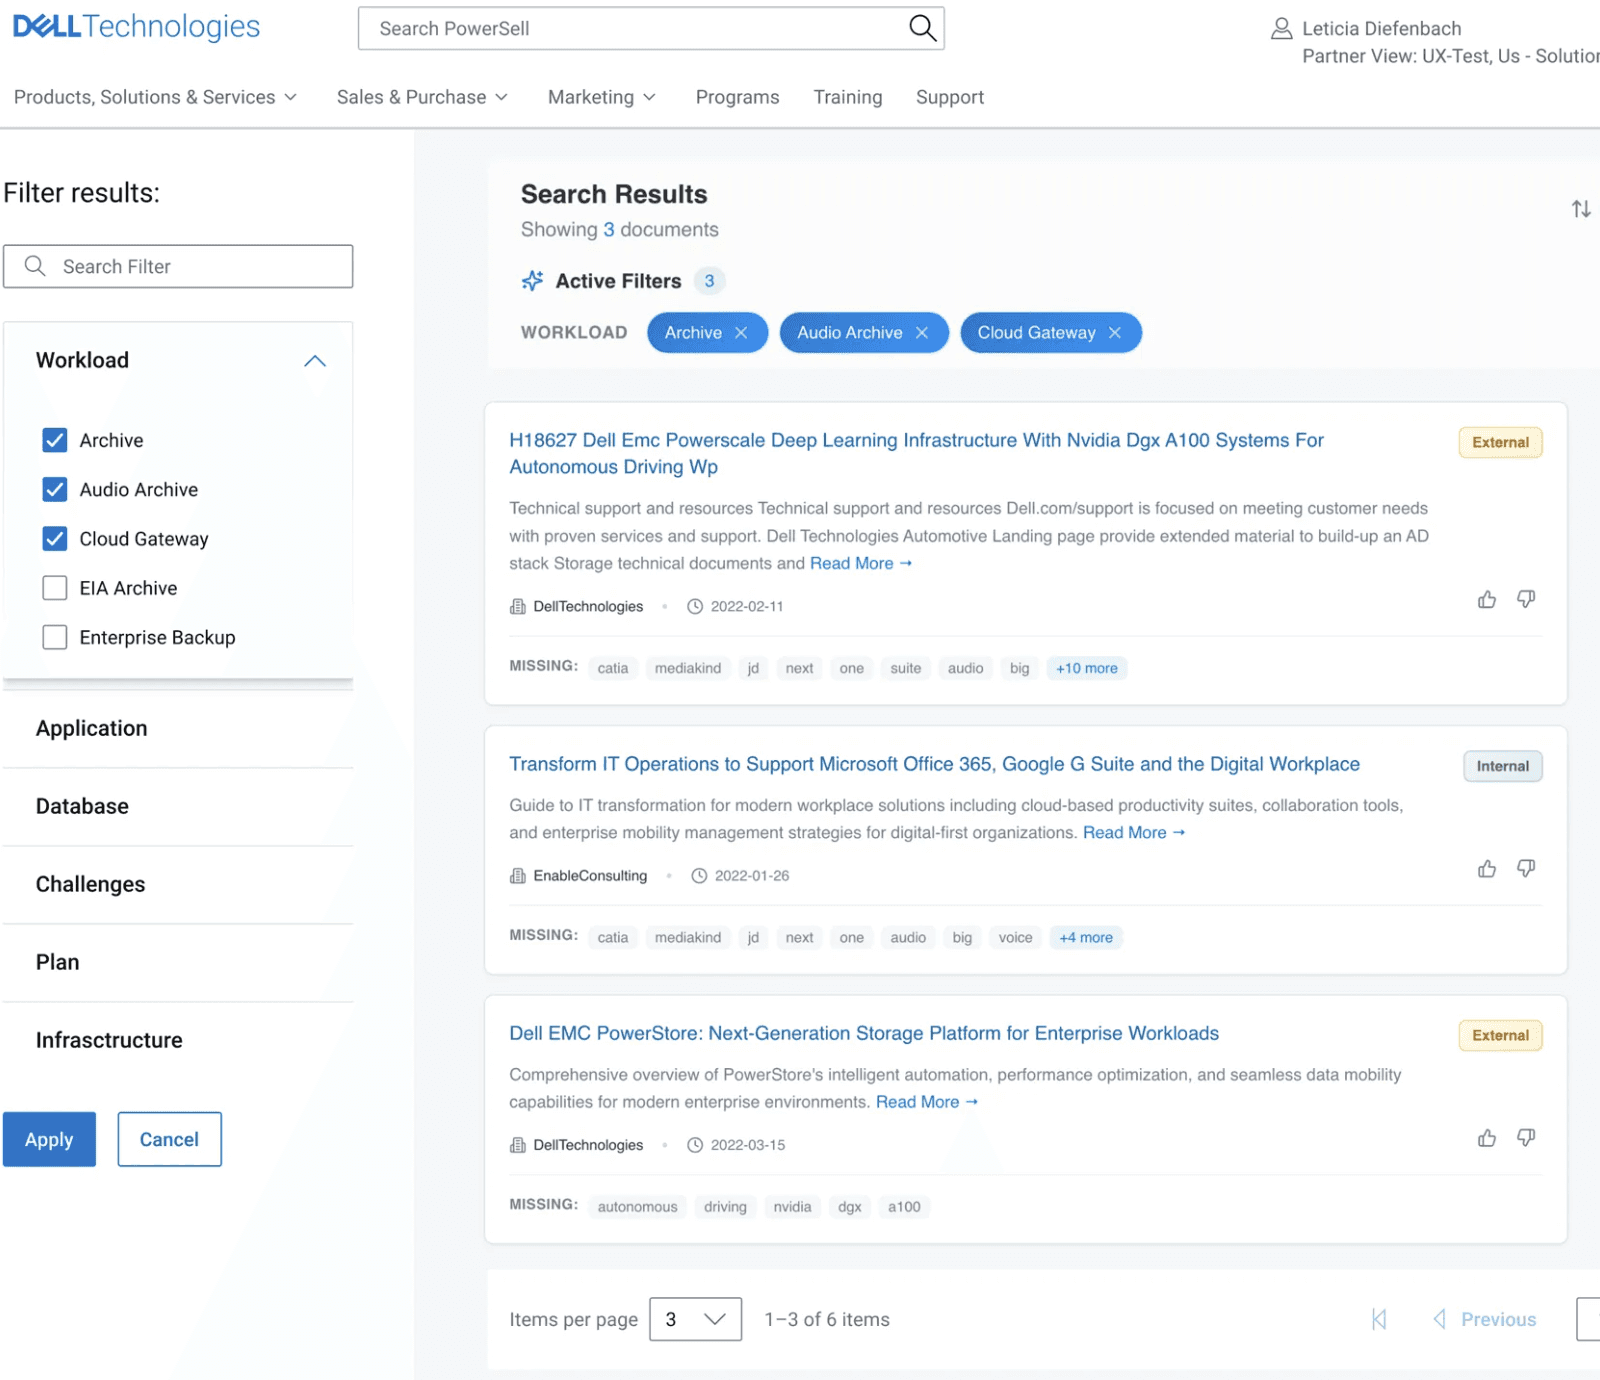Click the 'voice' missing keyword tag
This screenshot has width=1600, height=1380.
click(x=1015, y=937)
